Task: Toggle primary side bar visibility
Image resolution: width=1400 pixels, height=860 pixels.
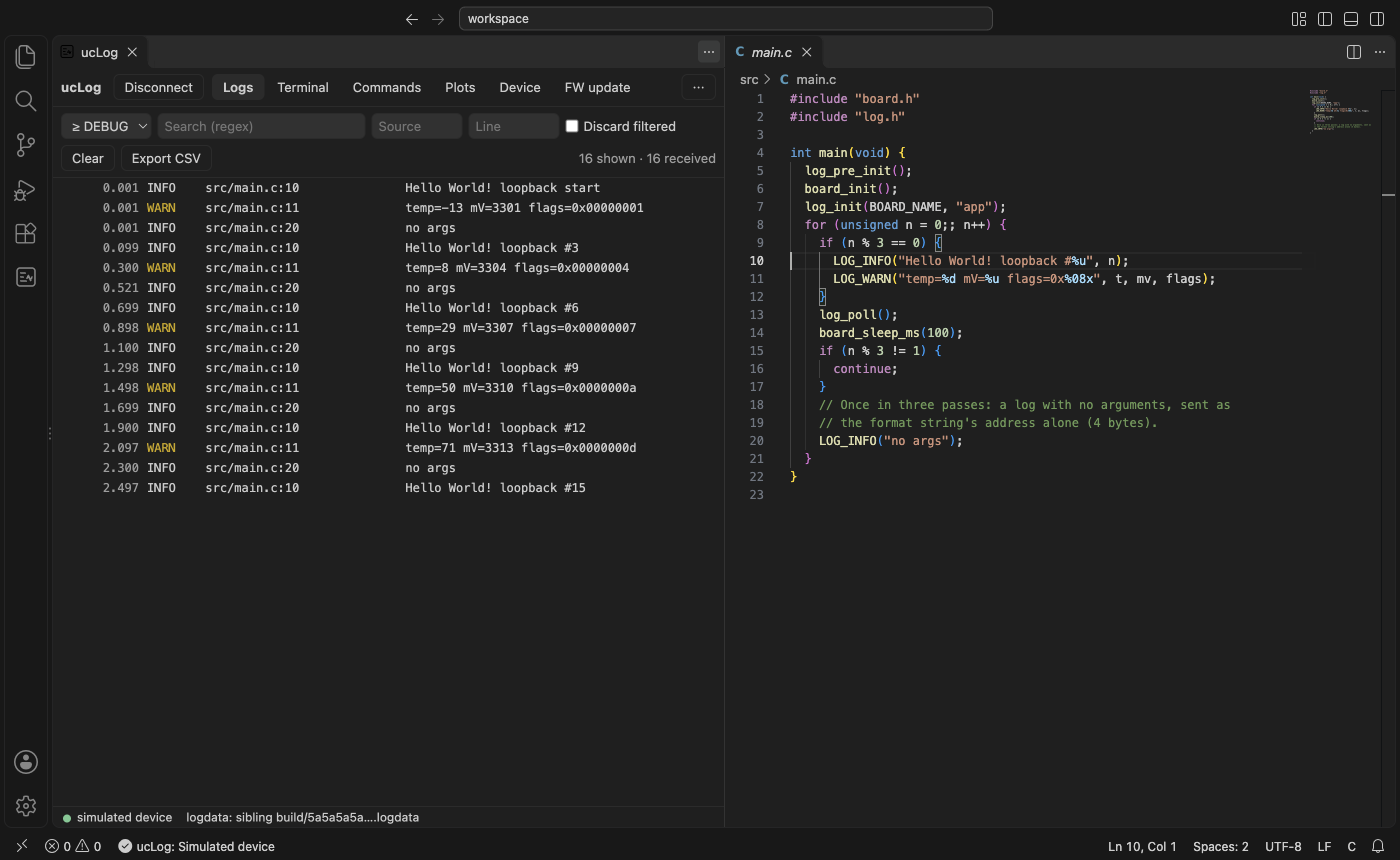Action: point(1325,19)
